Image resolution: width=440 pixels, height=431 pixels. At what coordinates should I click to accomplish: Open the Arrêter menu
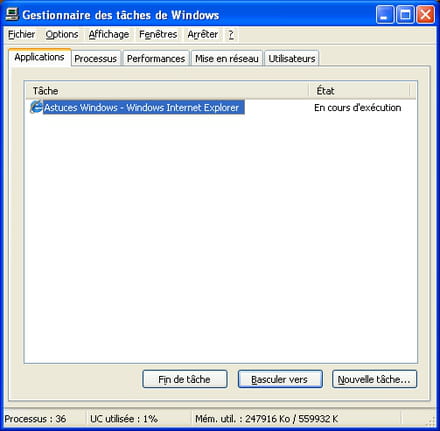[x=203, y=34]
